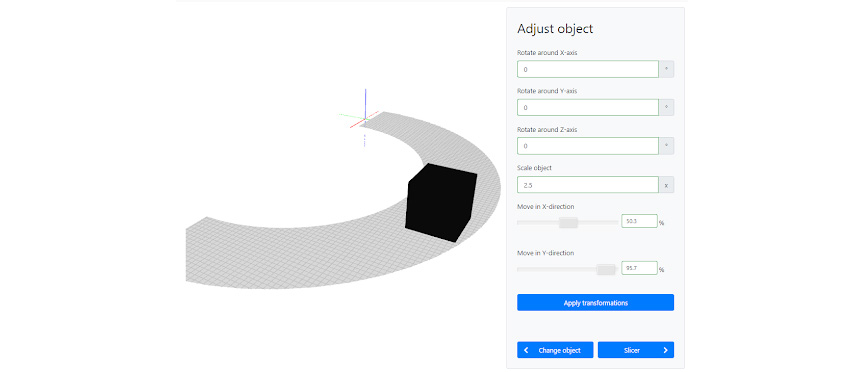Click the x multiplier beside Scale object
The width and height of the screenshot is (864, 372).
(666, 185)
